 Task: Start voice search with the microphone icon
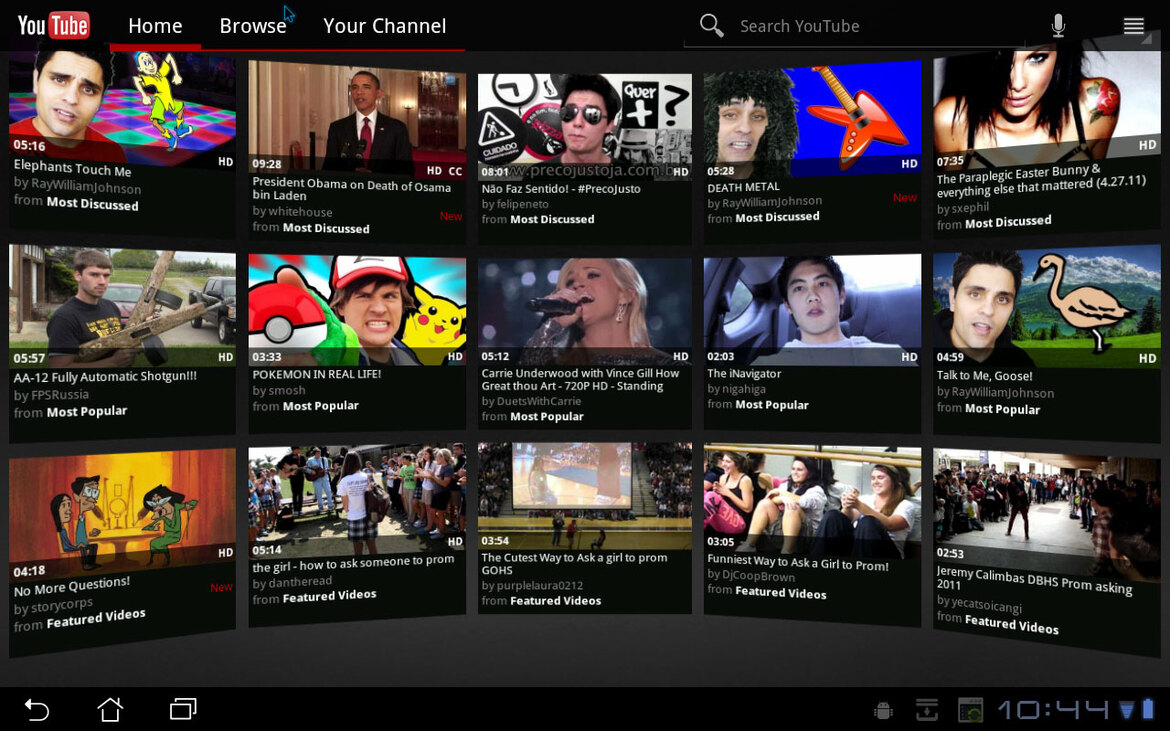[1058, 26]
